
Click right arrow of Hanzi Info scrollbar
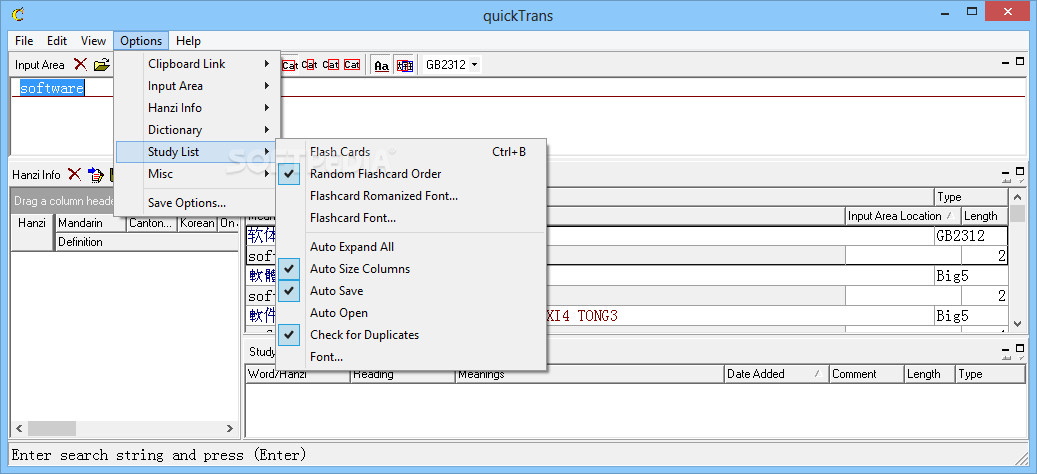pyautogui.click(x=230, y=428)
